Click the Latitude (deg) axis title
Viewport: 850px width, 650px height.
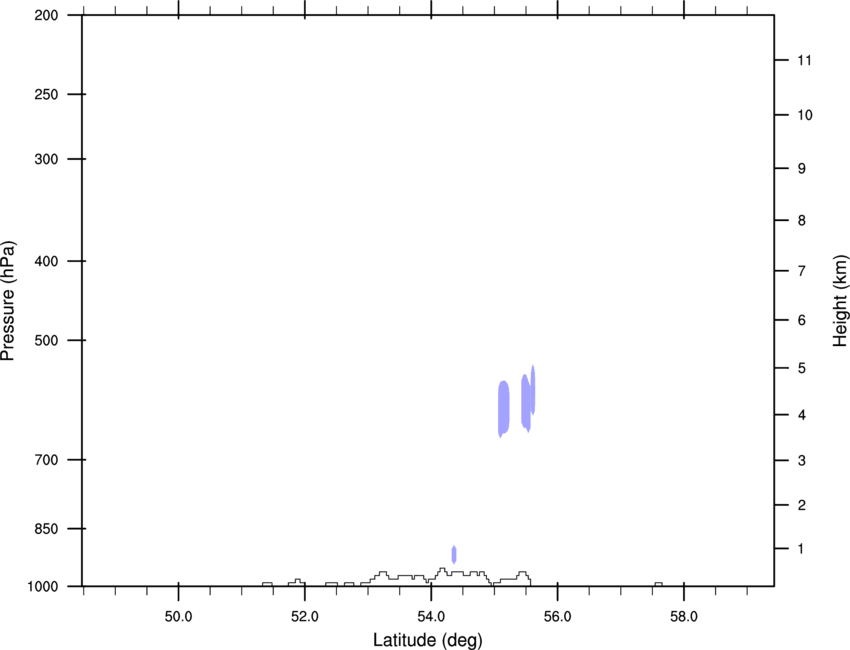[x=428, y=640]
